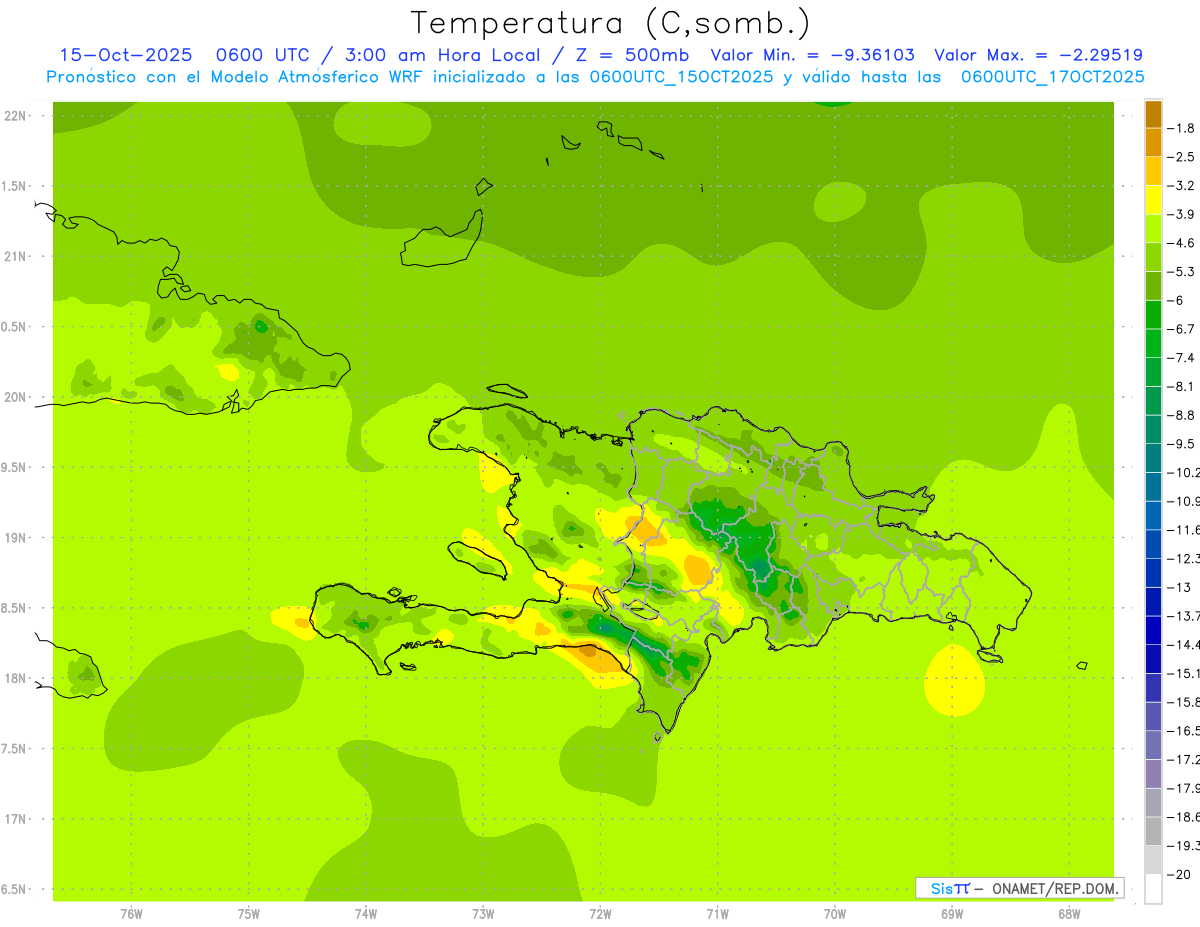Pick the orange swatch between -1.8 and -2.5

click(x=1153, y=143)
